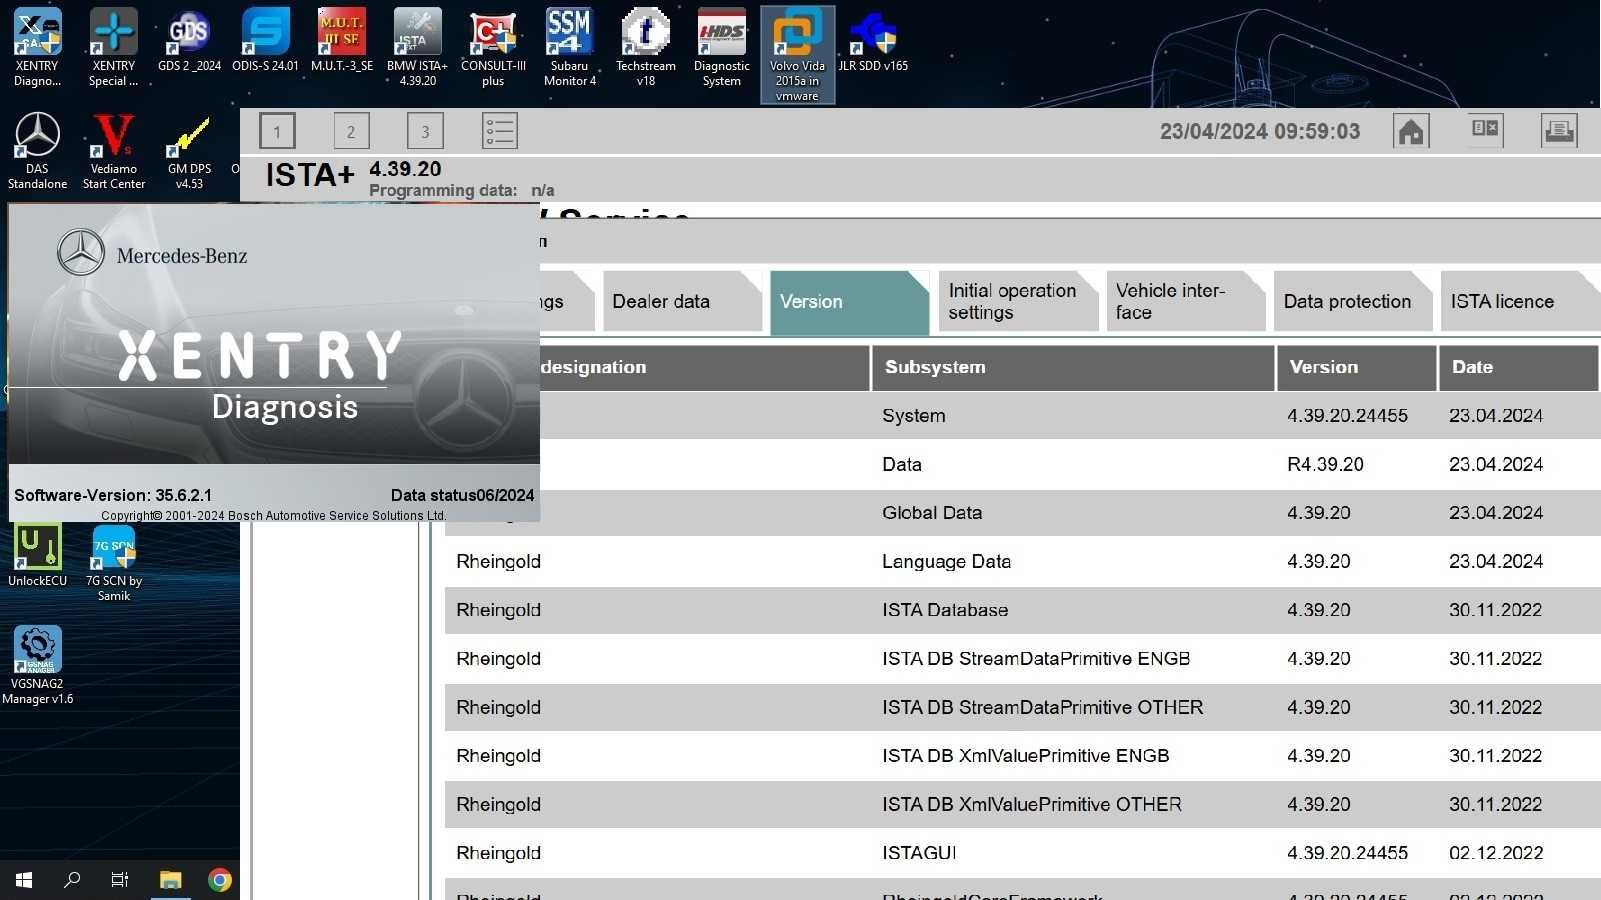Image resolution: width=1601 pixels, height=900 pixels.
Task: Click version value R4.39.20
Action: (x=1325, y=464)
